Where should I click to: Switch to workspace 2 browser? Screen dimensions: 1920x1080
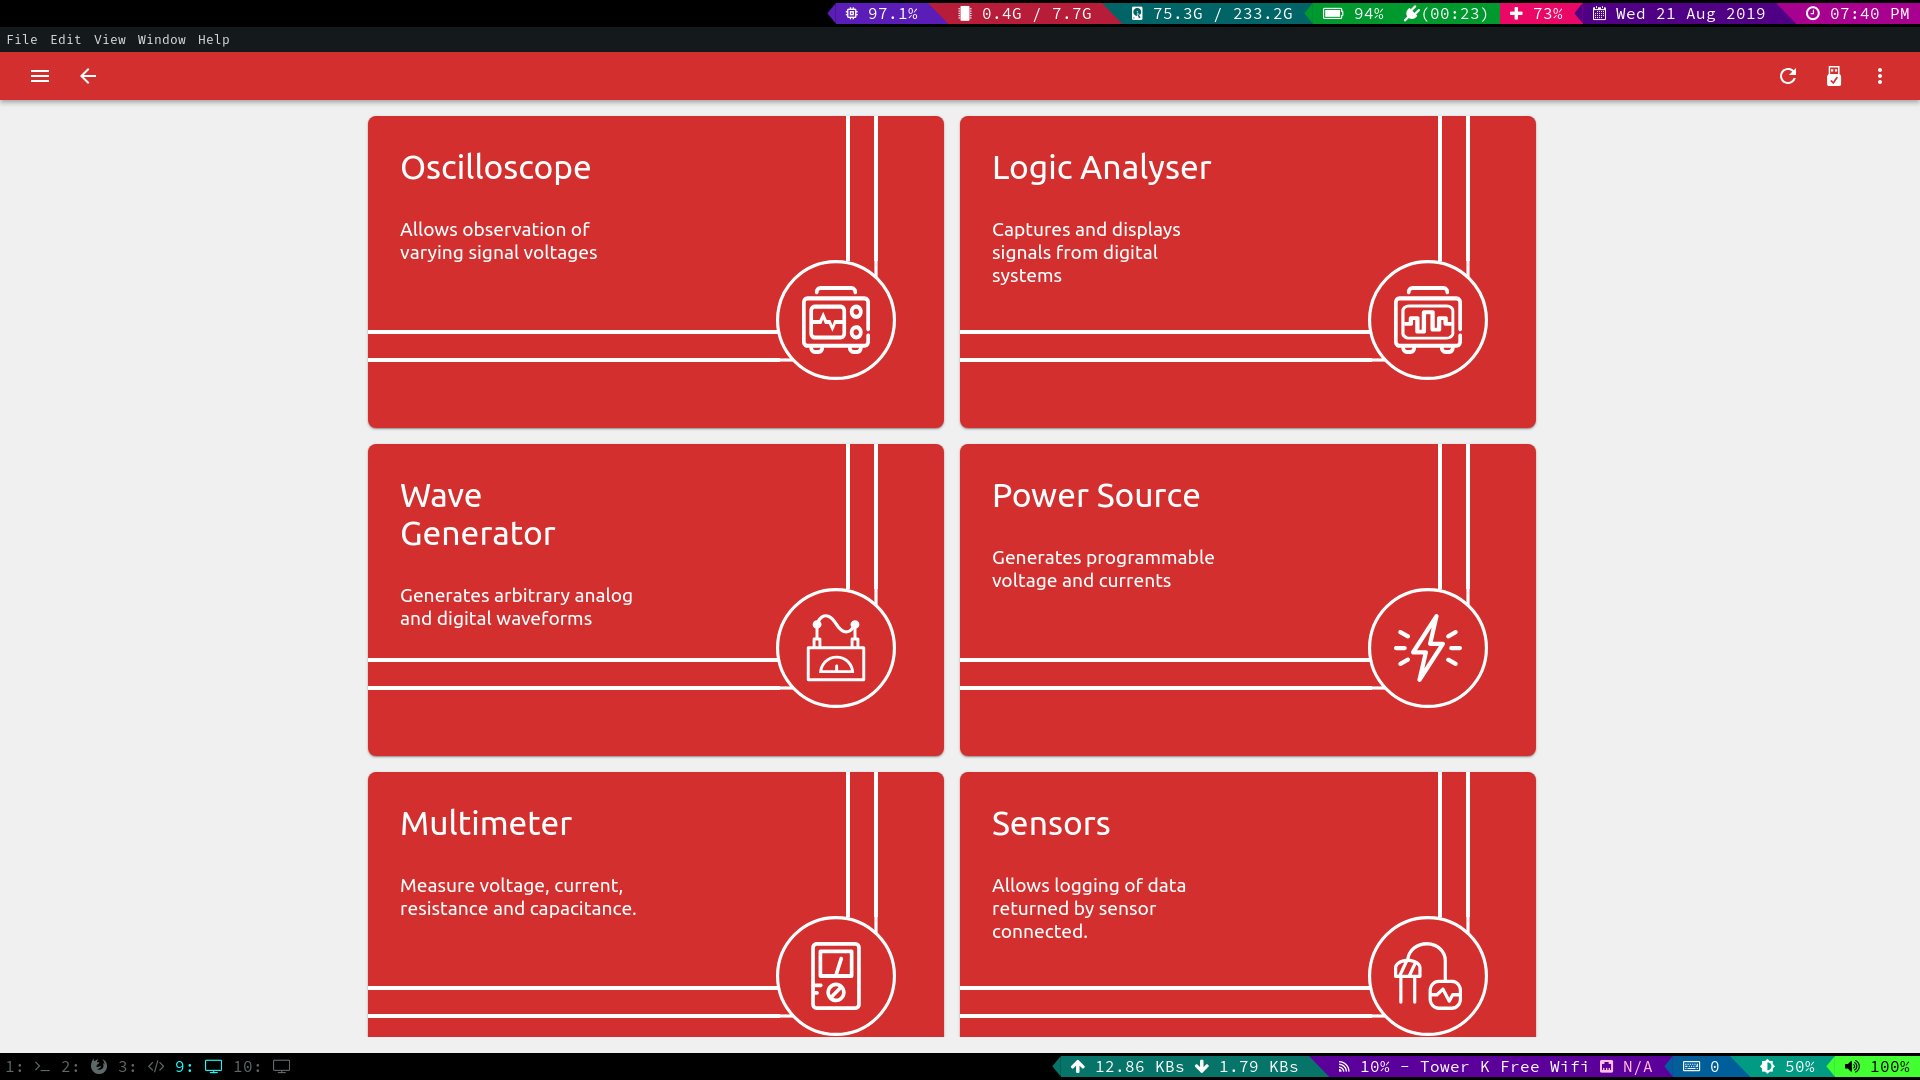click(84, 1067)
